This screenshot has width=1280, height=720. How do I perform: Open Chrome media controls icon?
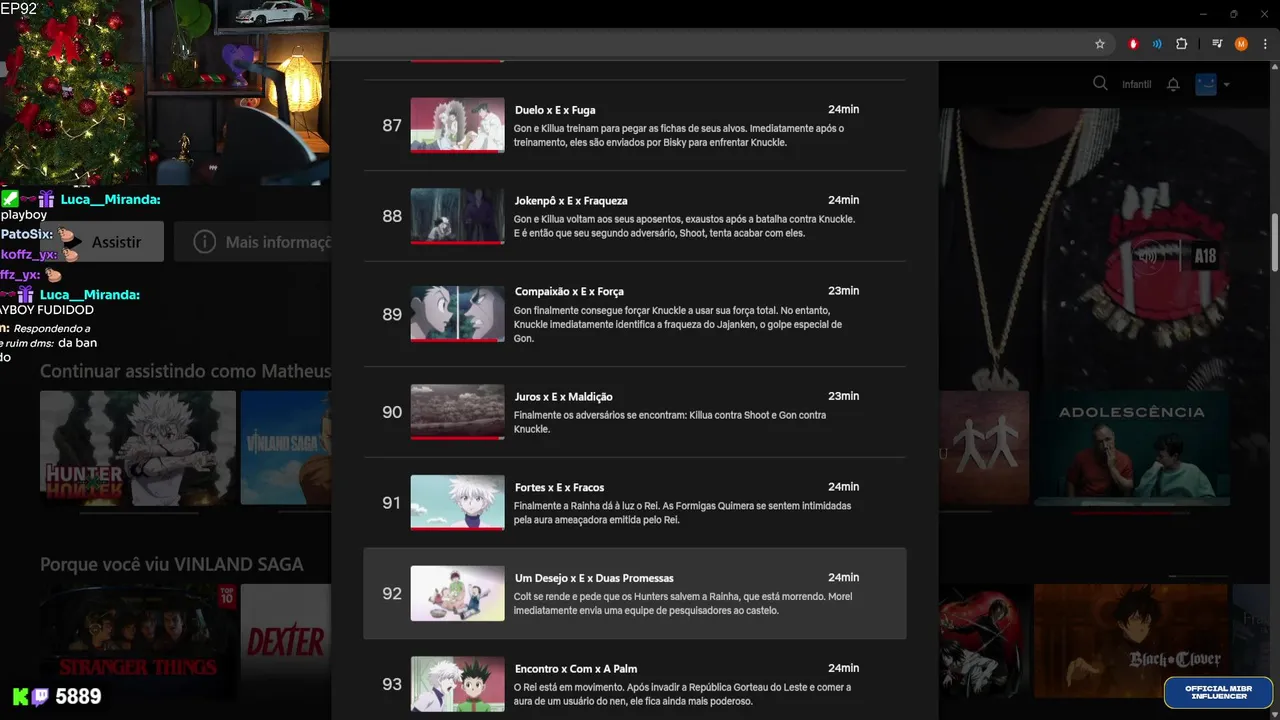(1217, 44)
